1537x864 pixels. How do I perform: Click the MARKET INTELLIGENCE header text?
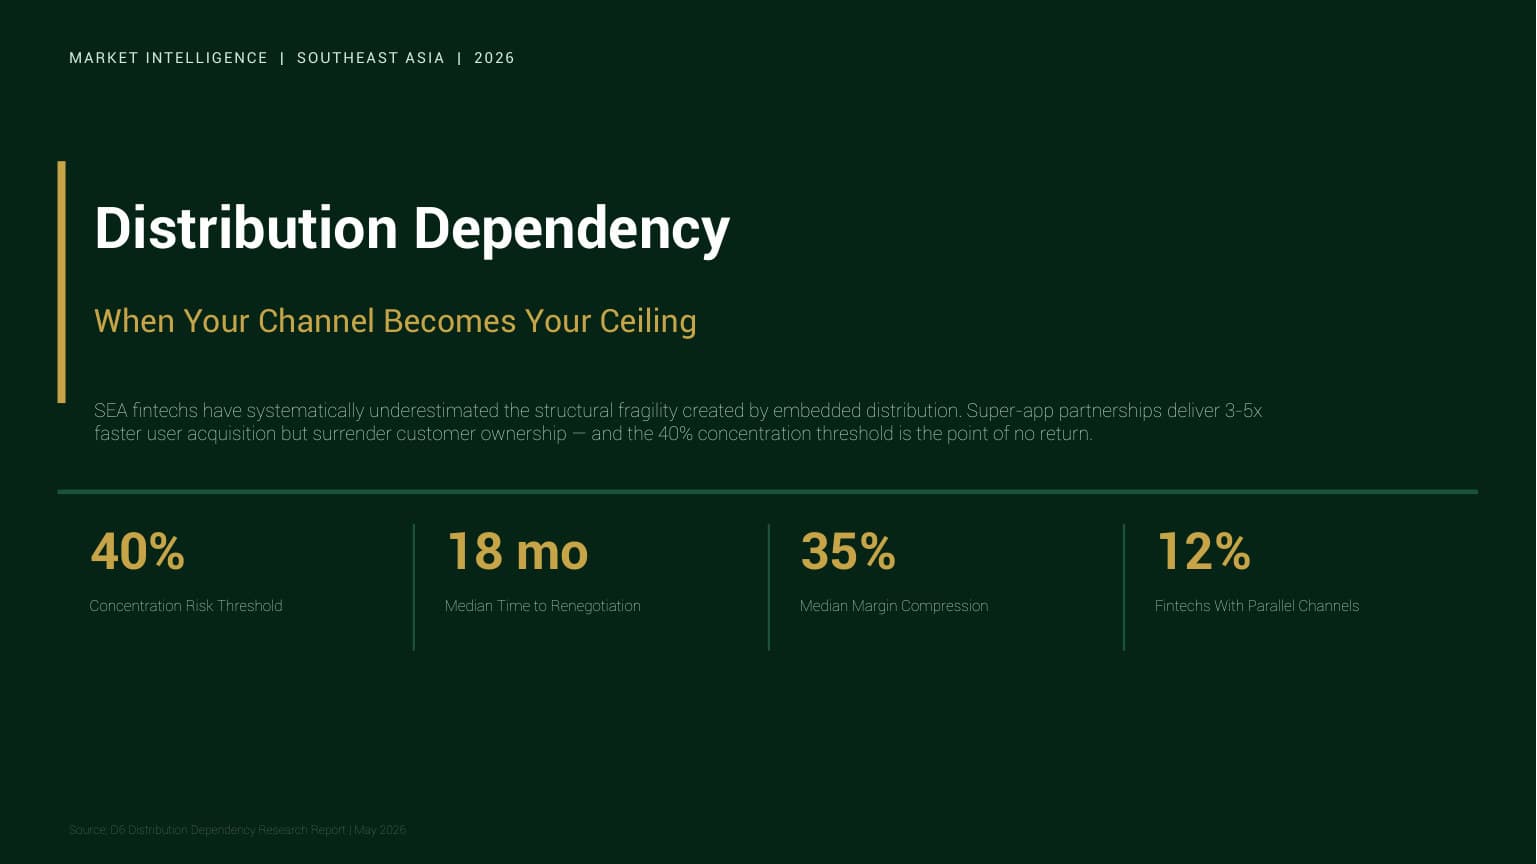click(x=168, y=58)
